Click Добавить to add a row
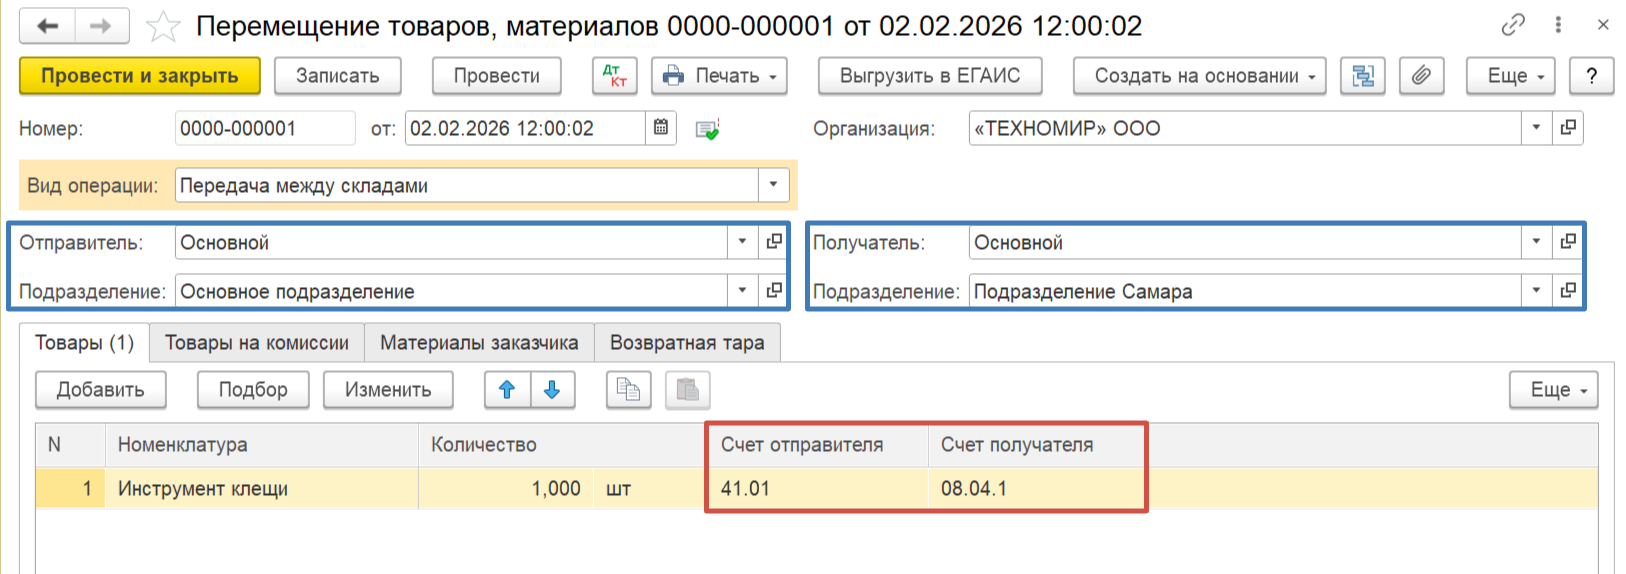 [x=101, y=390]
